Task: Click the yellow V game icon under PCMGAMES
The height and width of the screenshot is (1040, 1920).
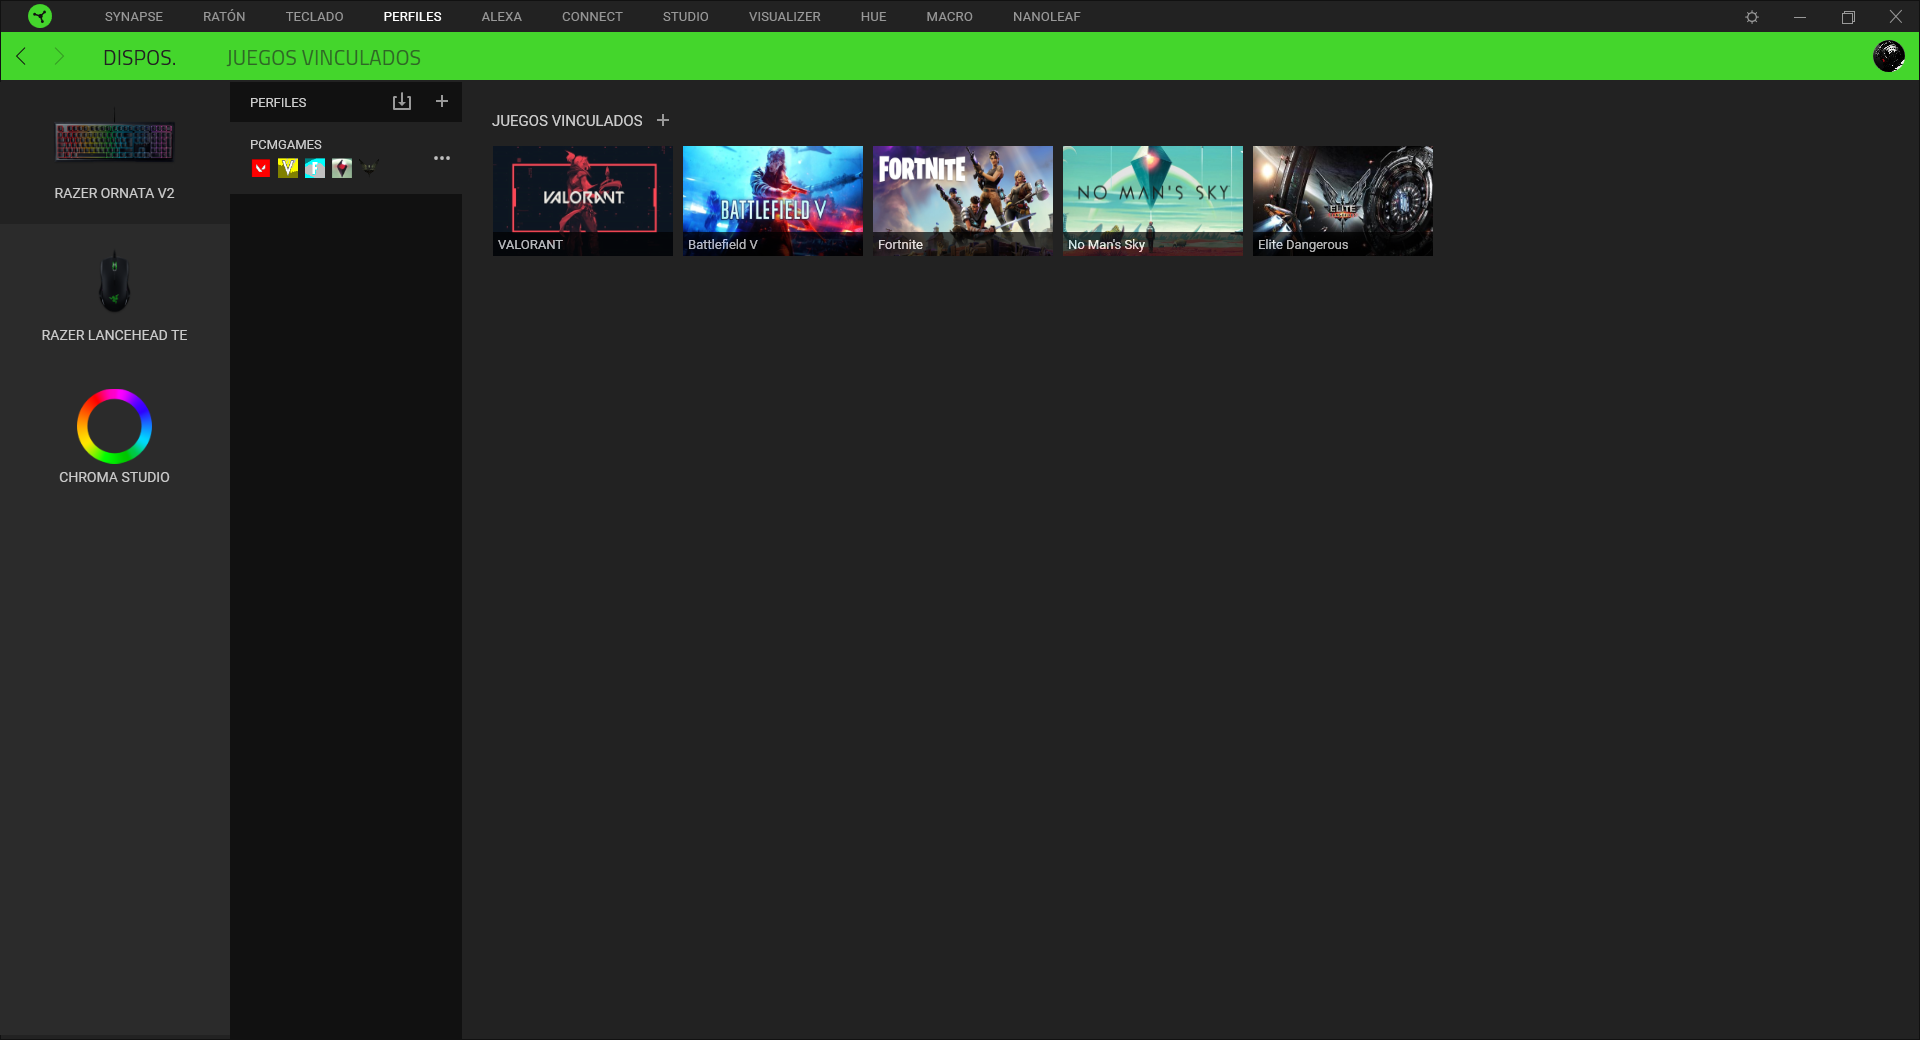Action: (x=288, y=168)
